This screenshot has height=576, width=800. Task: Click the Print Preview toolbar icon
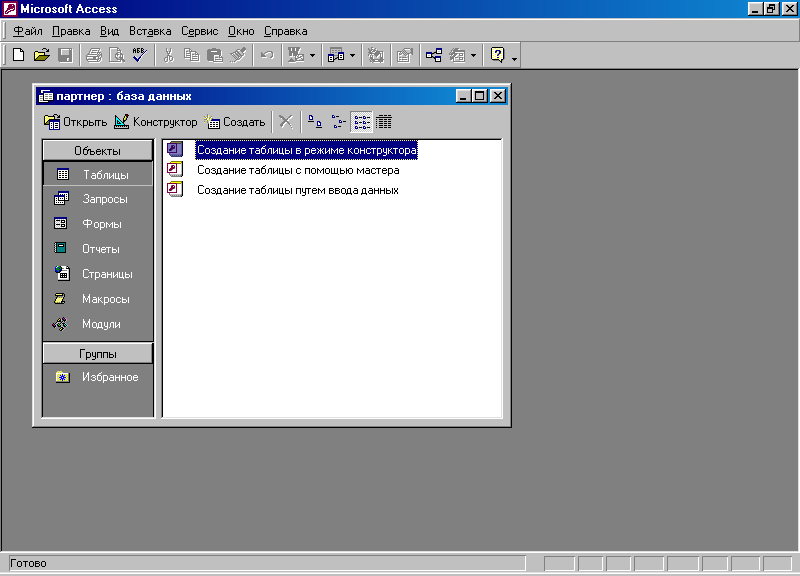pyautogui.click(x=117, y=55)
